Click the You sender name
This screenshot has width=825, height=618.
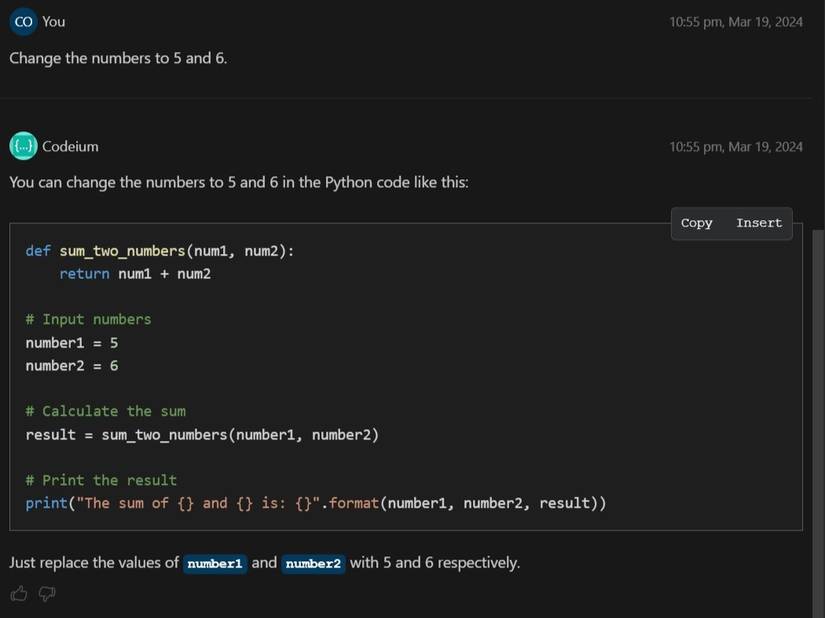point(54,21)
